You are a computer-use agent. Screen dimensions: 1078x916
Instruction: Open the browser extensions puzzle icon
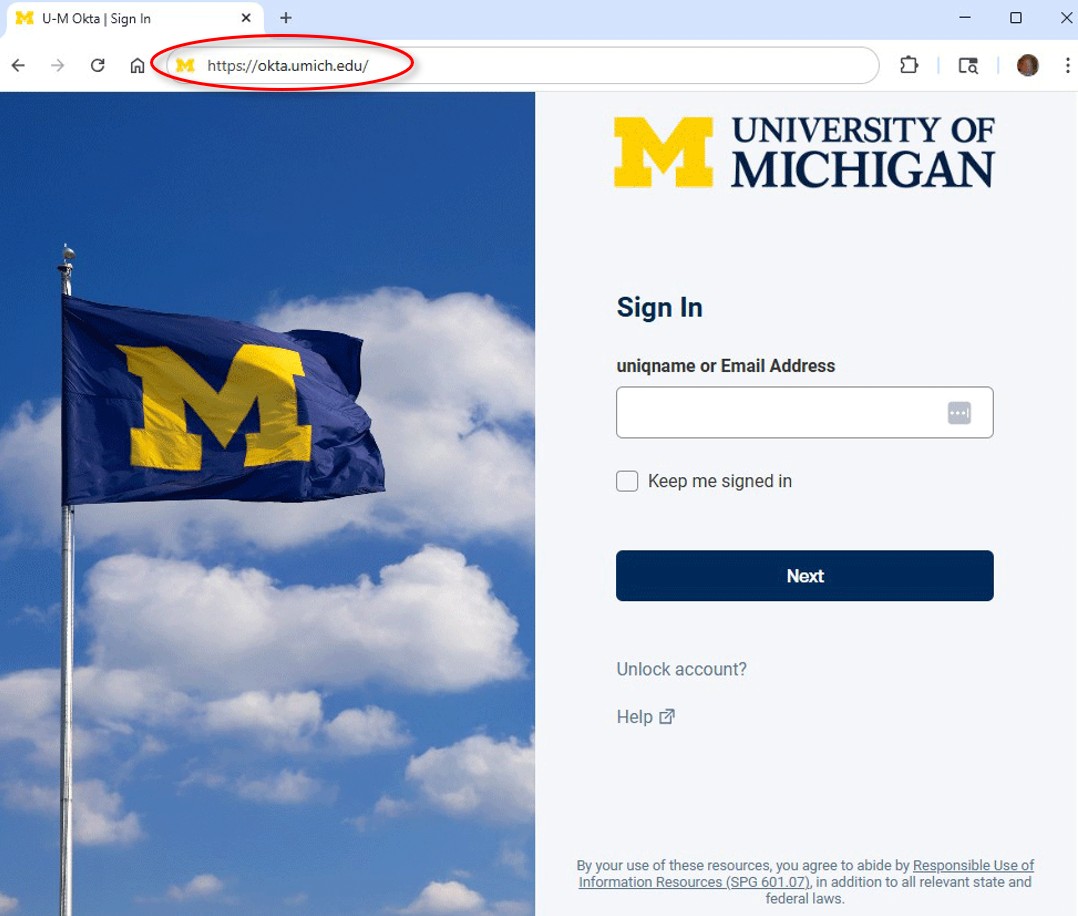909,65
